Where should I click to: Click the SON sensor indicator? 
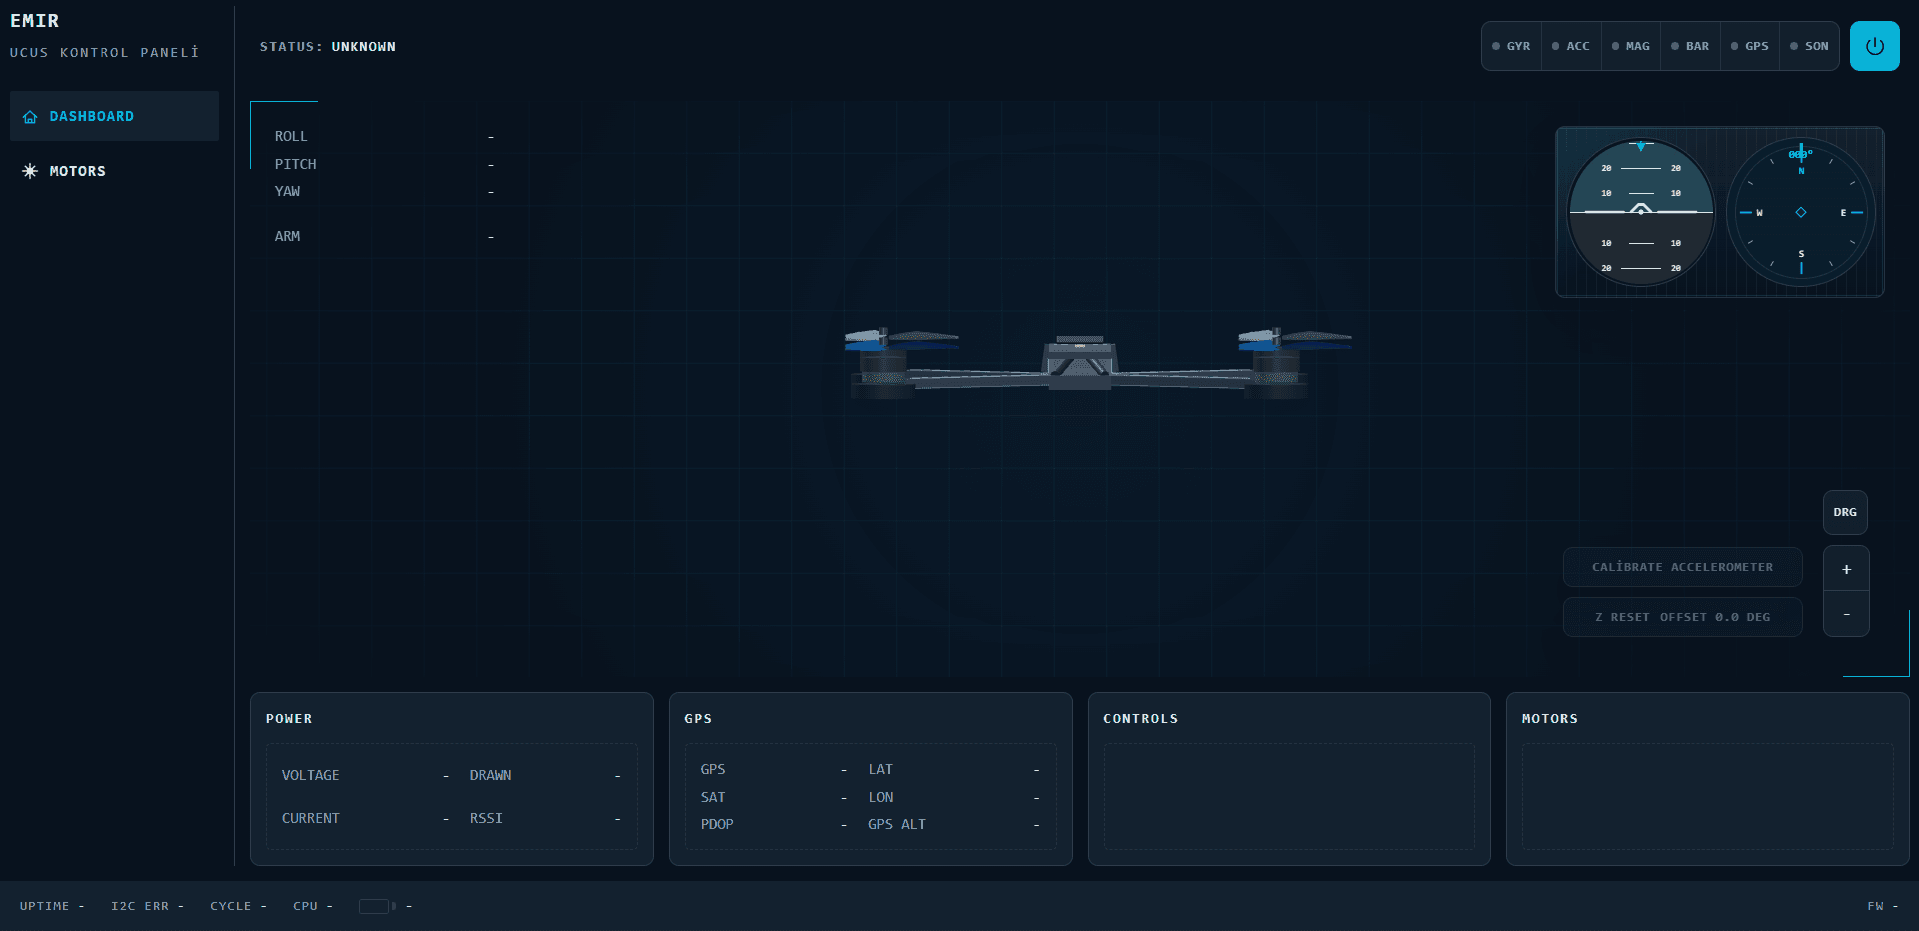[1809, 46]
